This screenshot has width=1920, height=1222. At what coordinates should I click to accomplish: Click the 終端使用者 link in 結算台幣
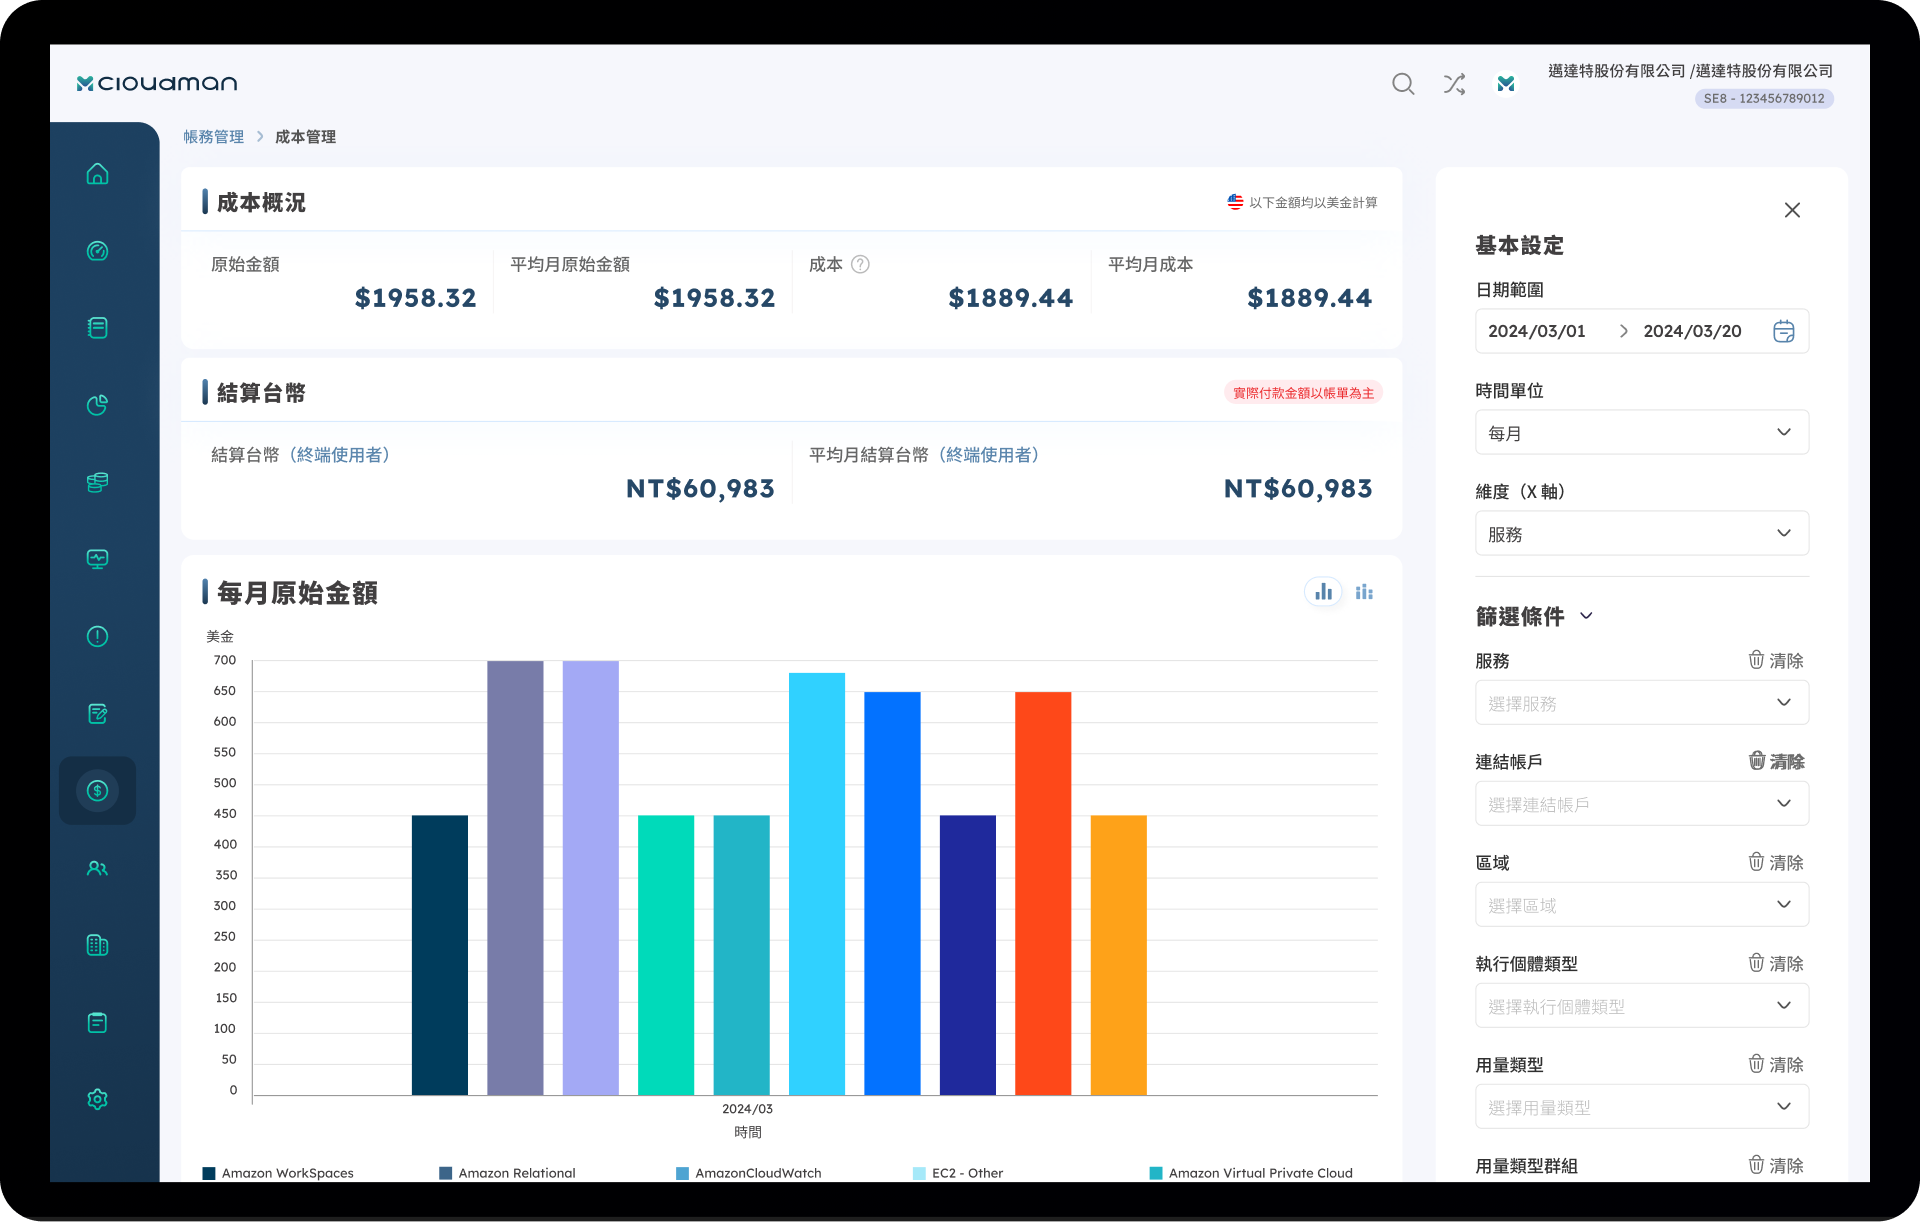[340, 455]
